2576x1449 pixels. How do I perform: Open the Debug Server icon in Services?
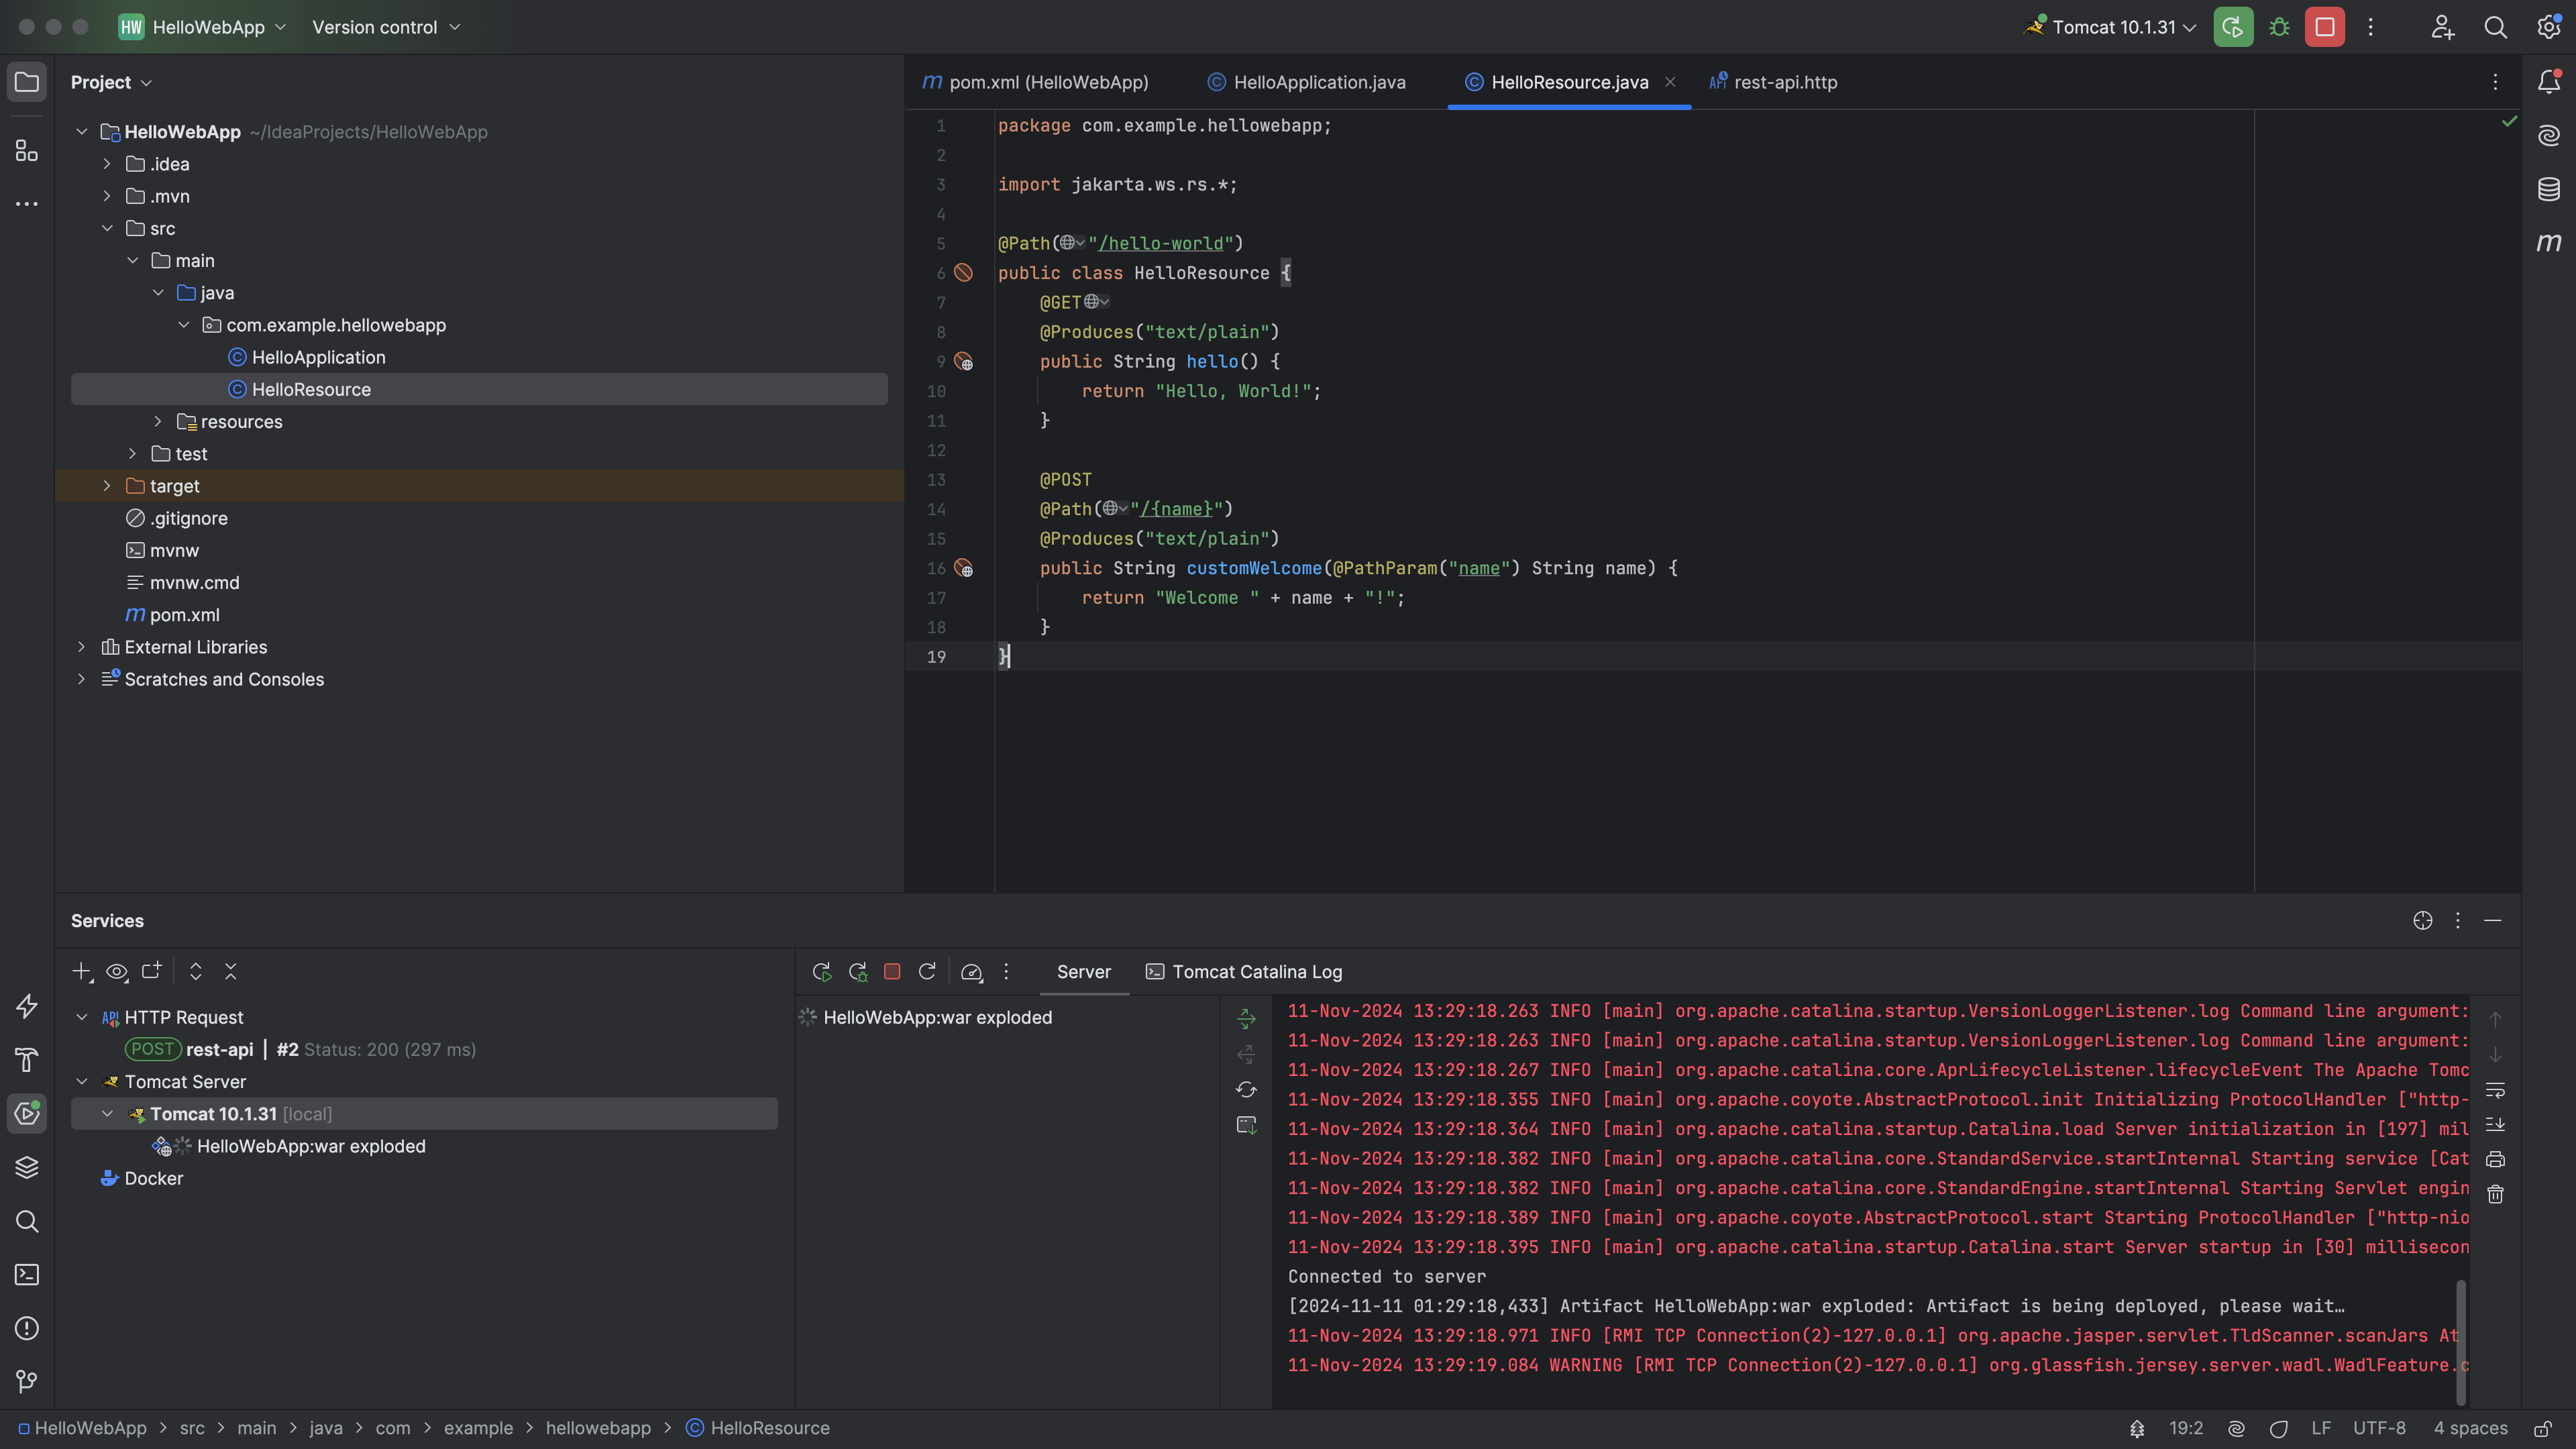click(x=857, y=971)
